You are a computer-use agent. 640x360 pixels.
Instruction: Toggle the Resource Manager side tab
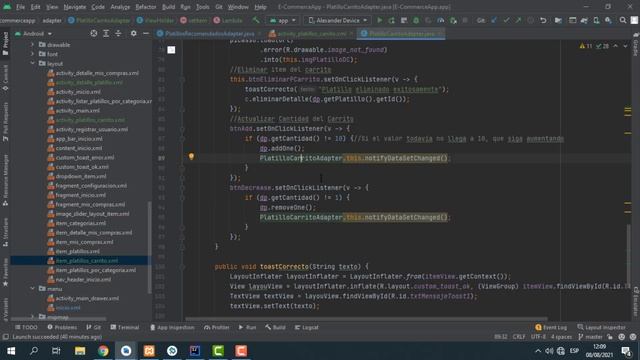pos(5,180)
